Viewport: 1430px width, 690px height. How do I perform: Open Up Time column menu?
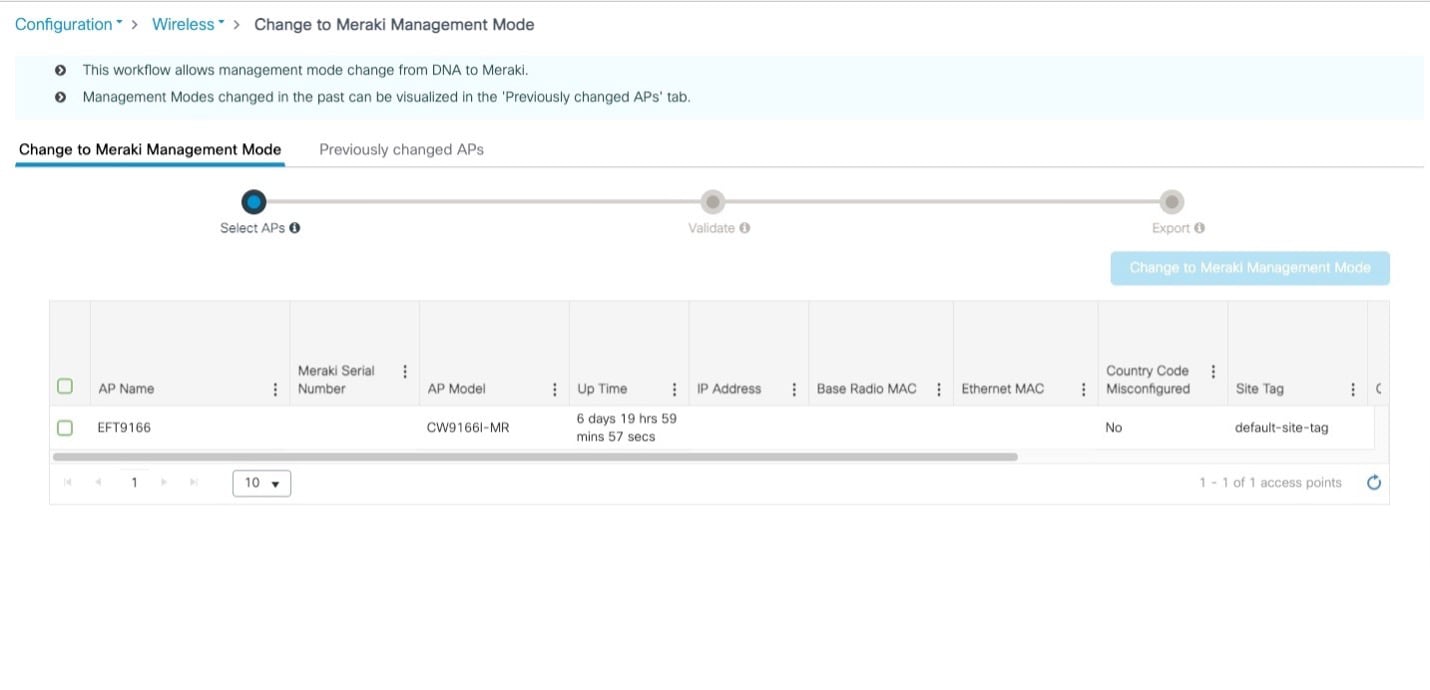[x=674, y=390]
